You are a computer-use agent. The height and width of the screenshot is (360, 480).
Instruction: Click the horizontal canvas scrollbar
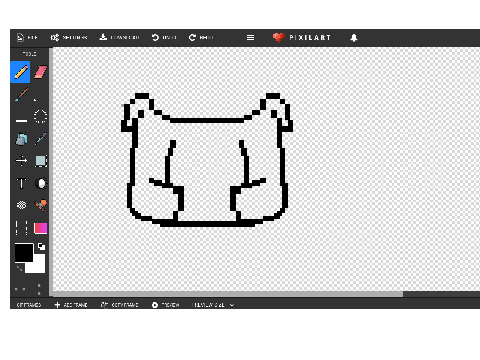228,294
